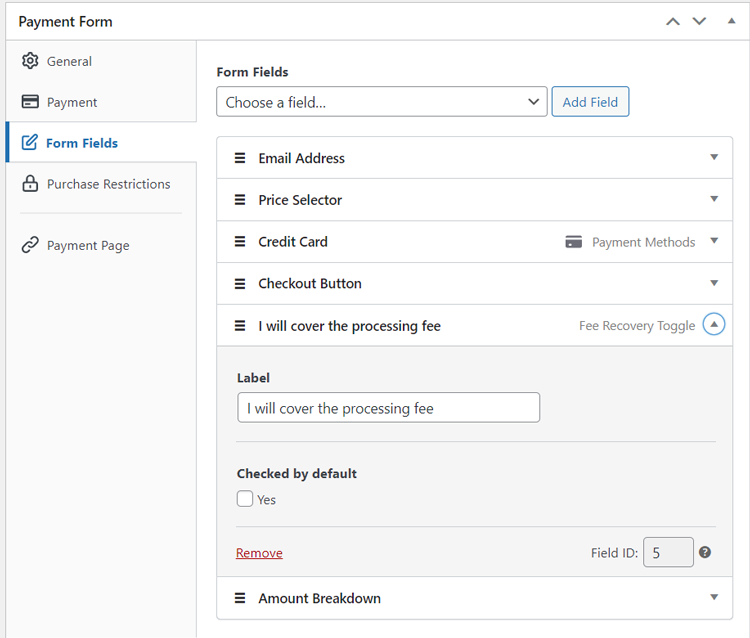This screenshot has width=750, height=638.
Task: Click the Amount Breakdown row title
Action: click(320, 598)
